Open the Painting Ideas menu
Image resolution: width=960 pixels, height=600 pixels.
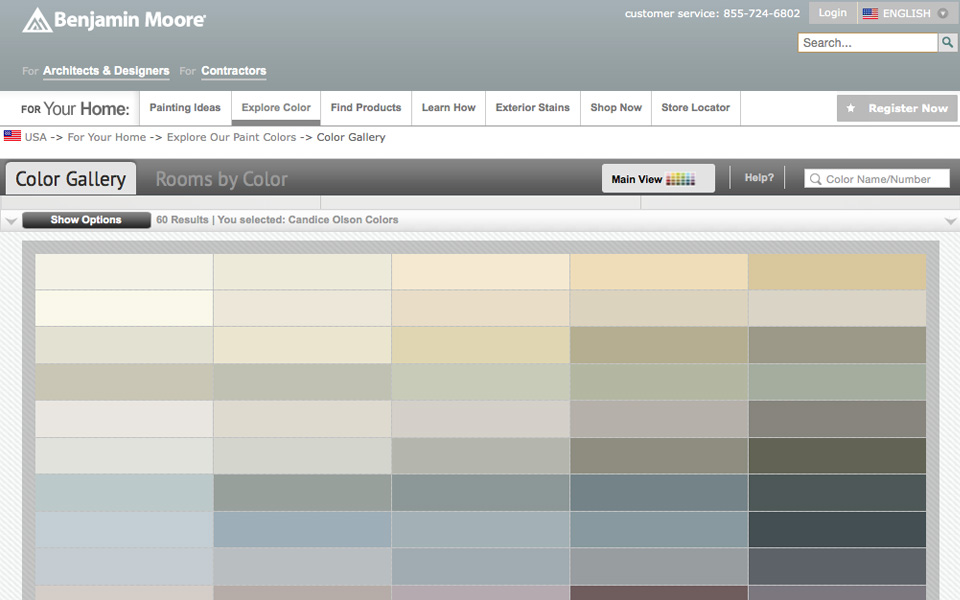(x=185, y=108)
